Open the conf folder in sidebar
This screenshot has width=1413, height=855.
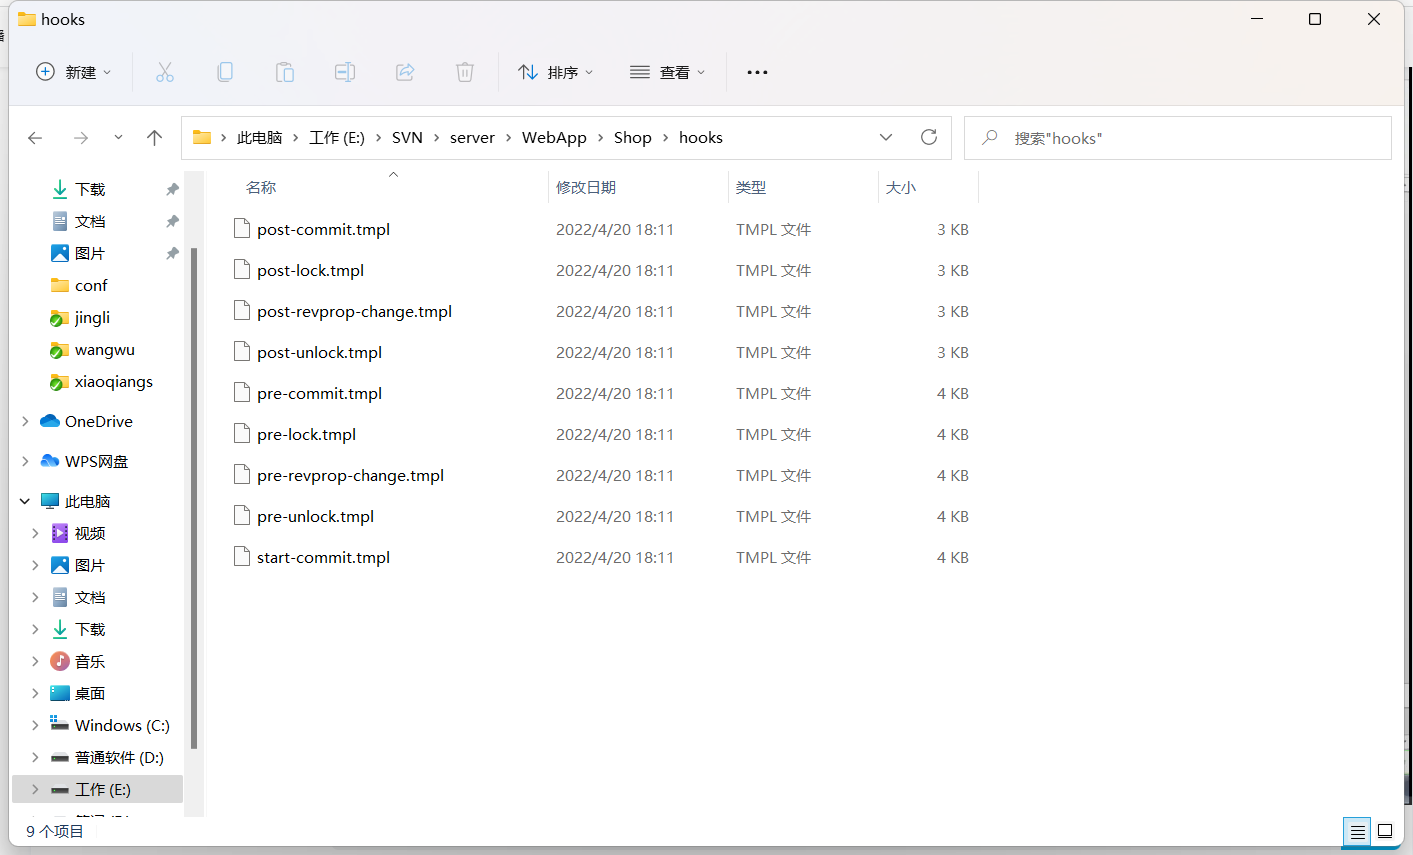(91, 285)
